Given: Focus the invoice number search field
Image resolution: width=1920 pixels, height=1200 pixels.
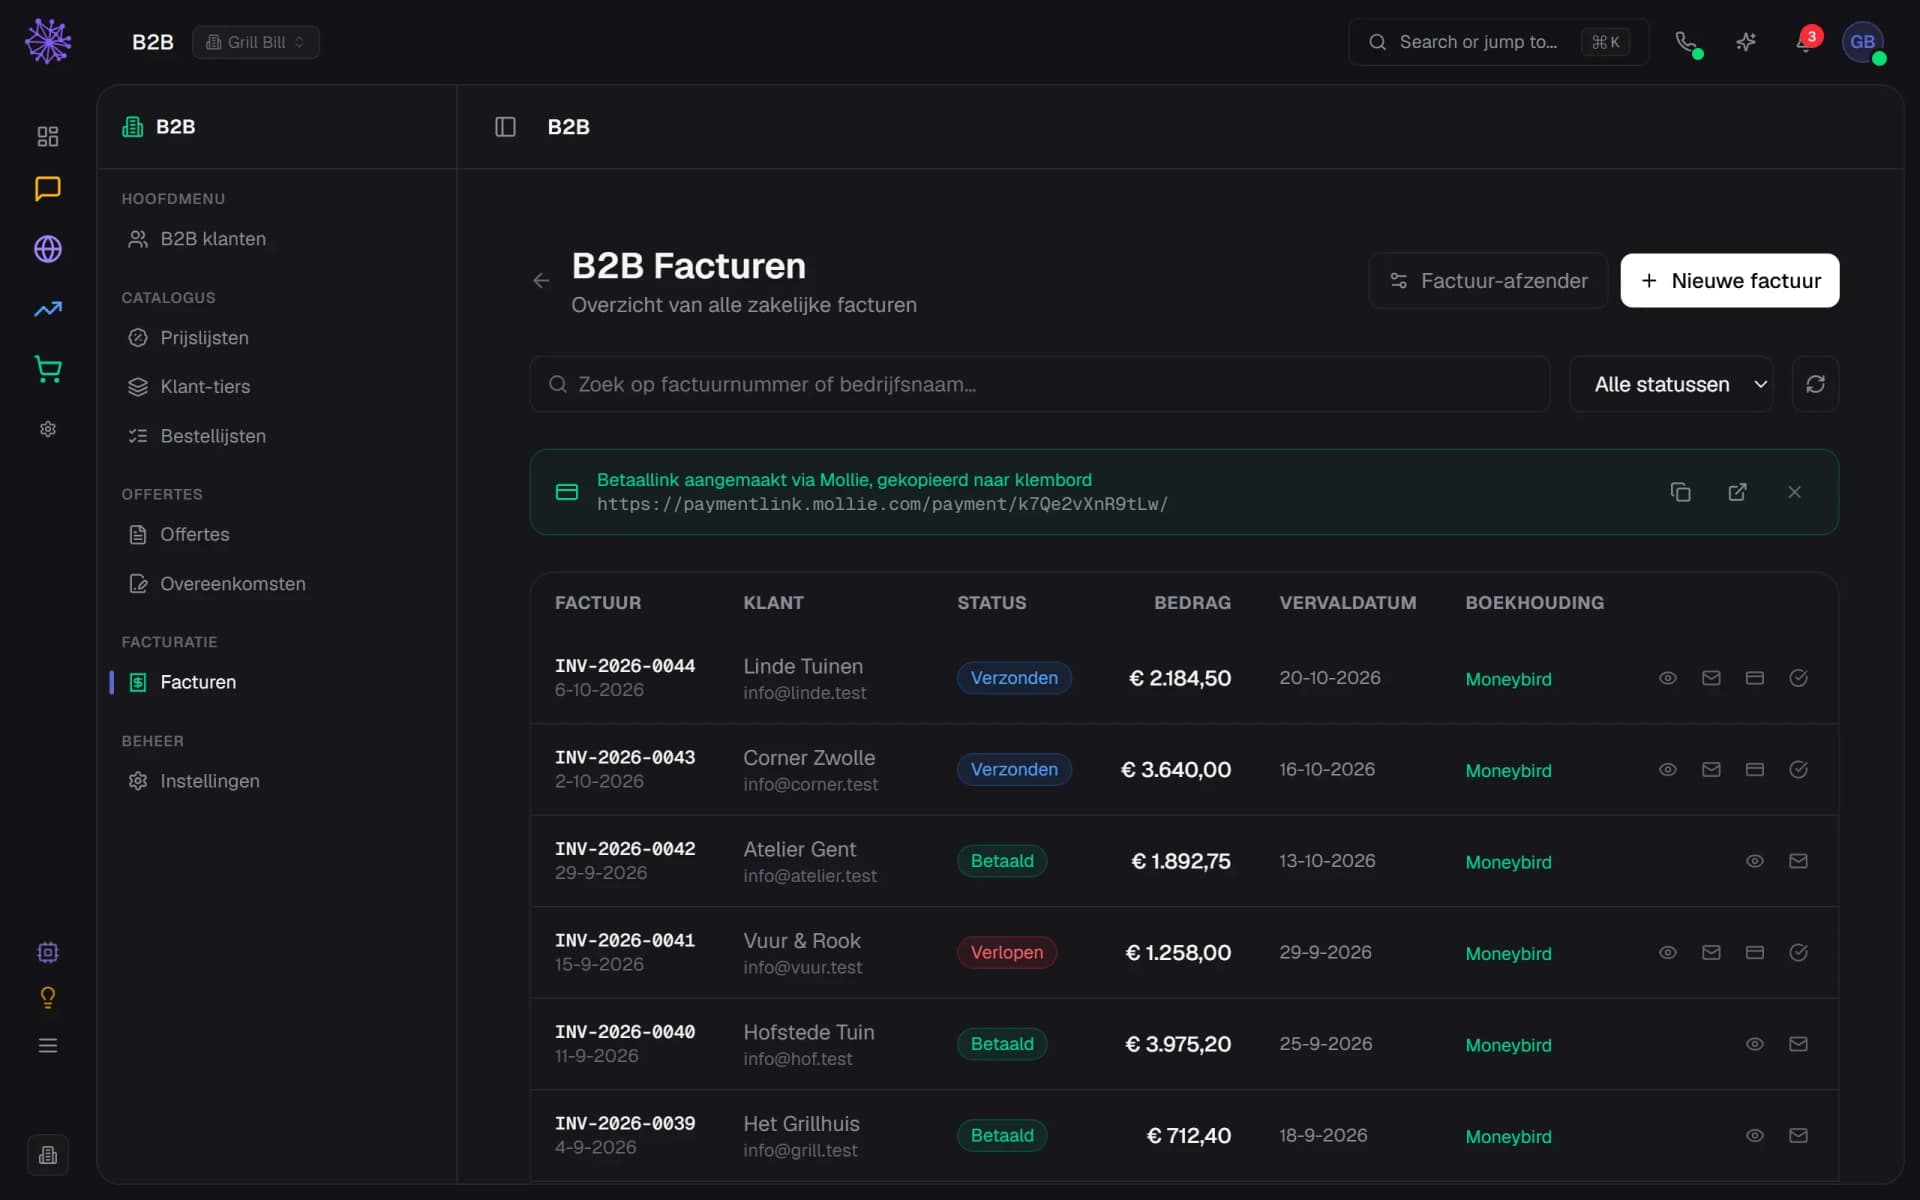Looking at the screenshot, I should point(1040,384).
